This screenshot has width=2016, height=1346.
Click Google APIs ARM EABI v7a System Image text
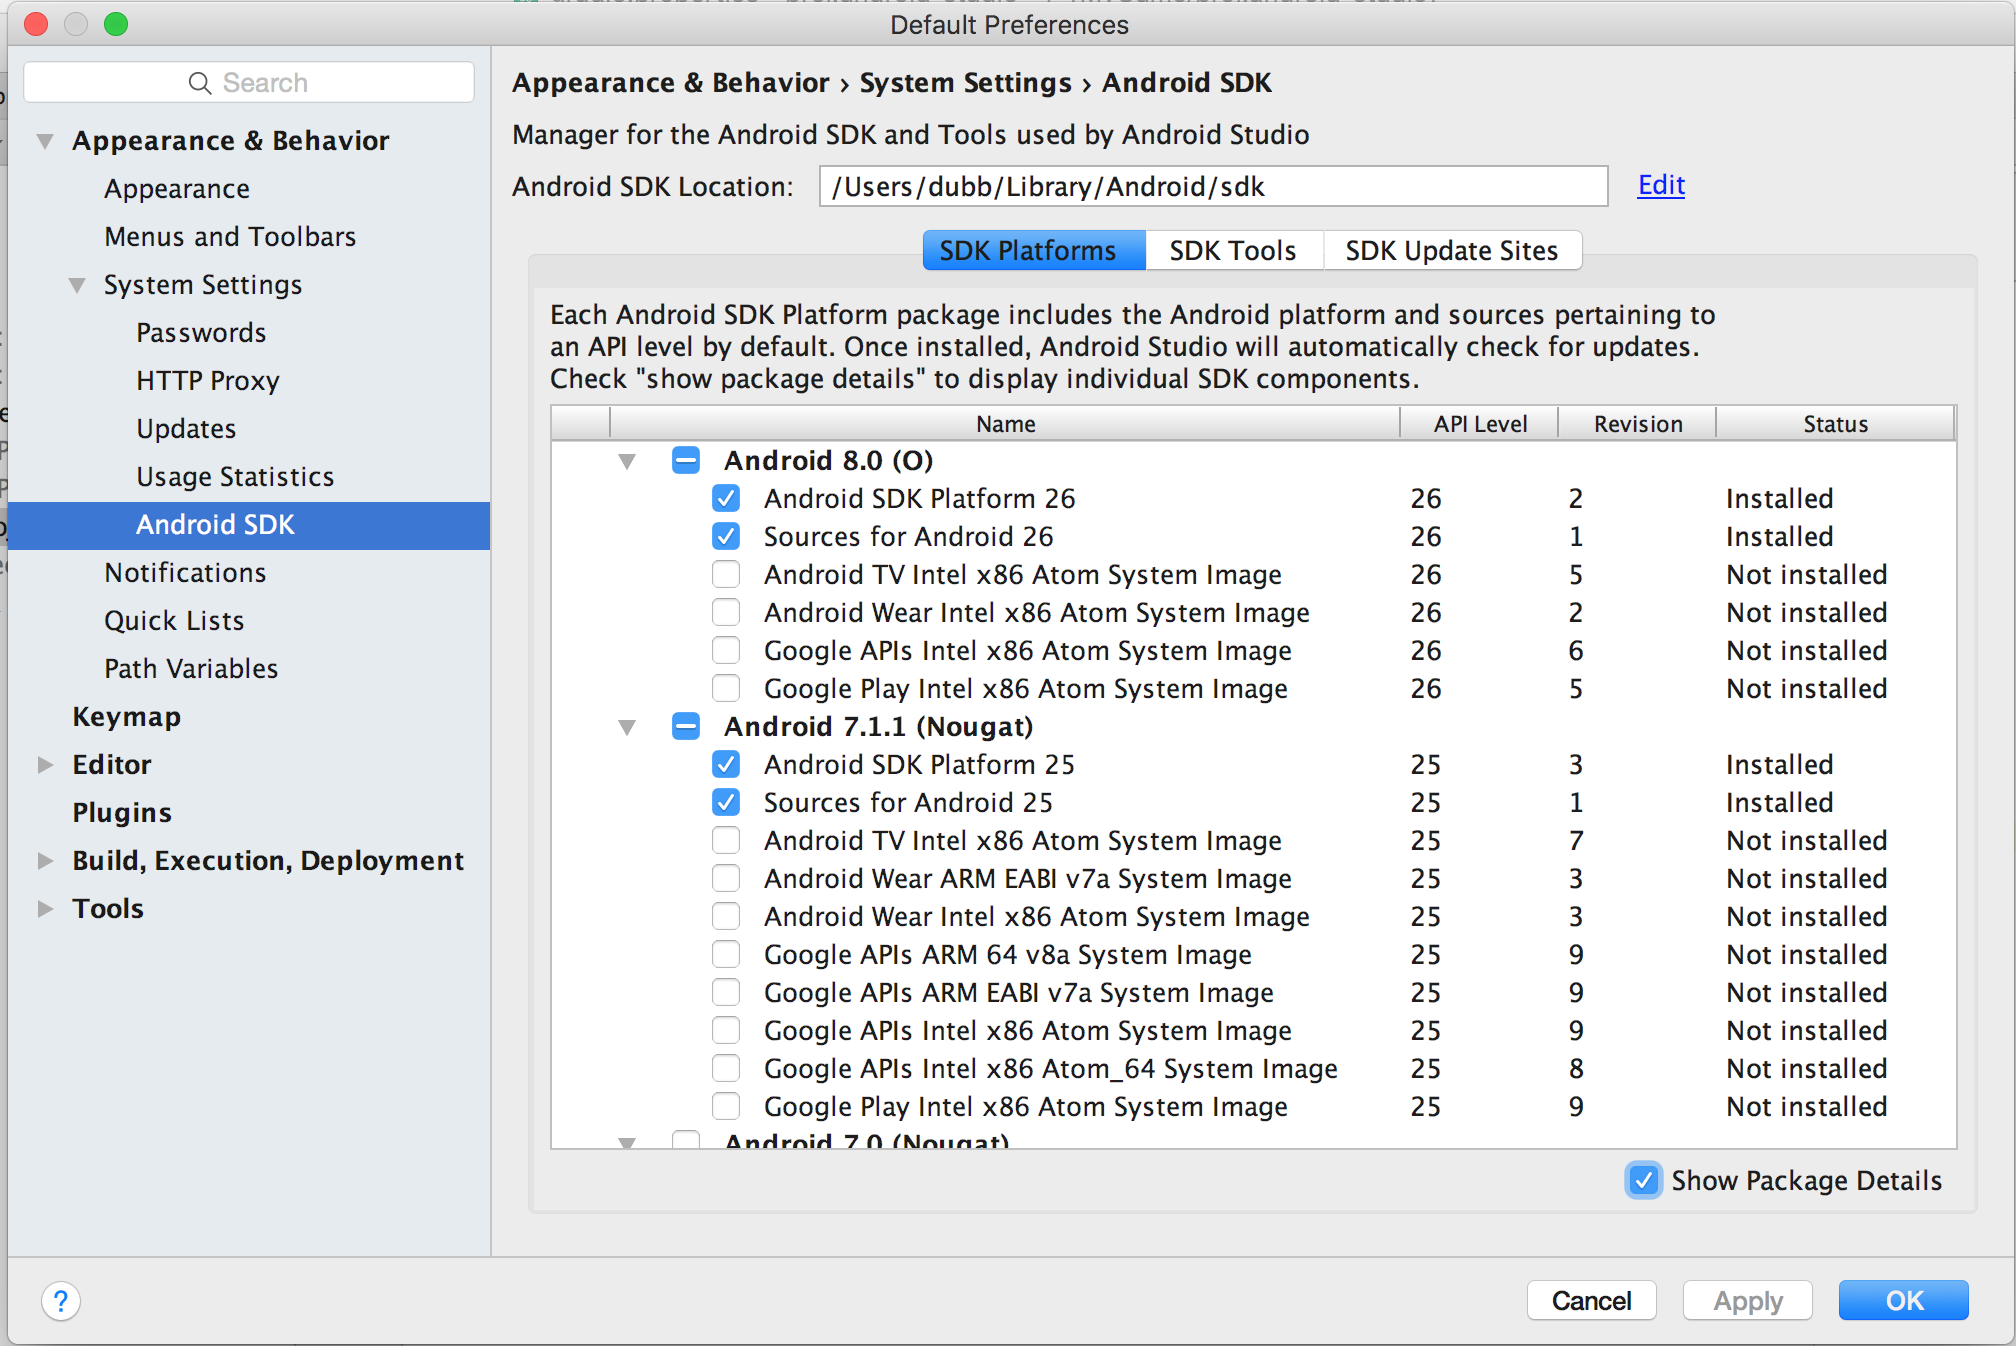click(1019, 992)
